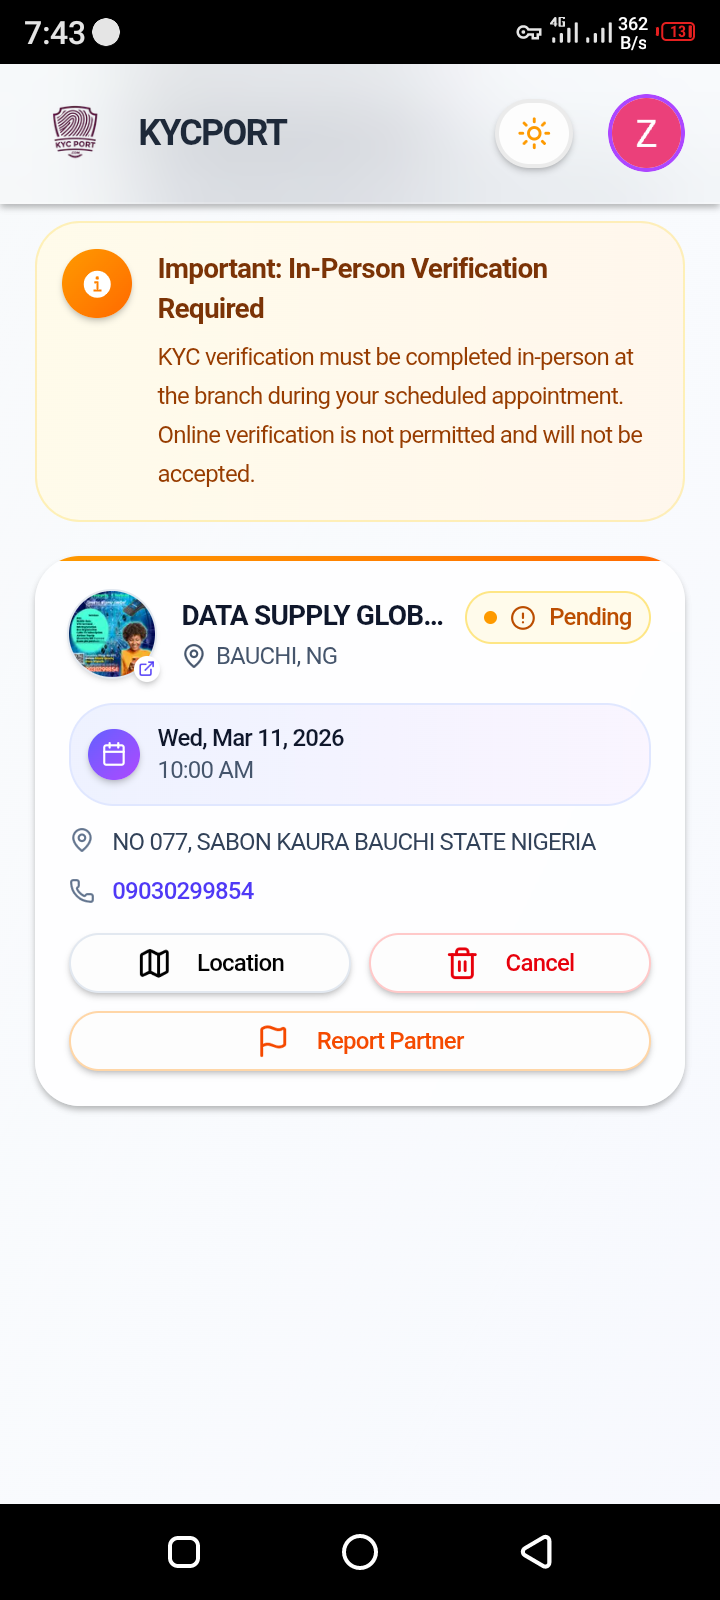Cancel the appointment

click(510, 963)
